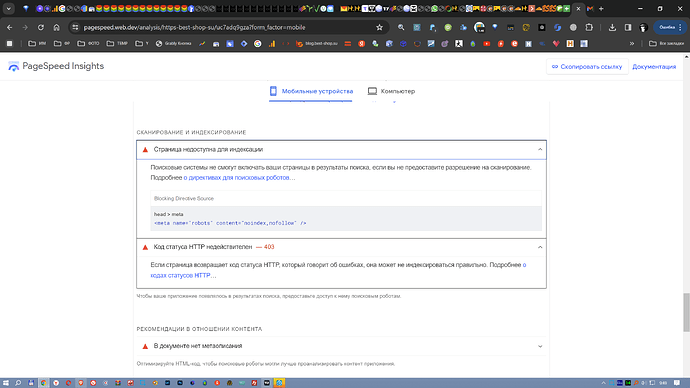Open taskbar search magnifier icon
This screenshot has width=690, height=388.
(x=18, y=383)
